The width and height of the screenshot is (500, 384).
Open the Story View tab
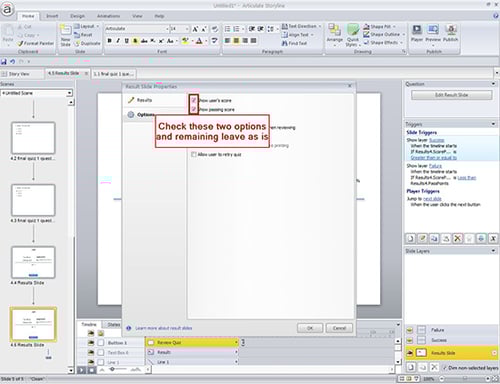19,74
